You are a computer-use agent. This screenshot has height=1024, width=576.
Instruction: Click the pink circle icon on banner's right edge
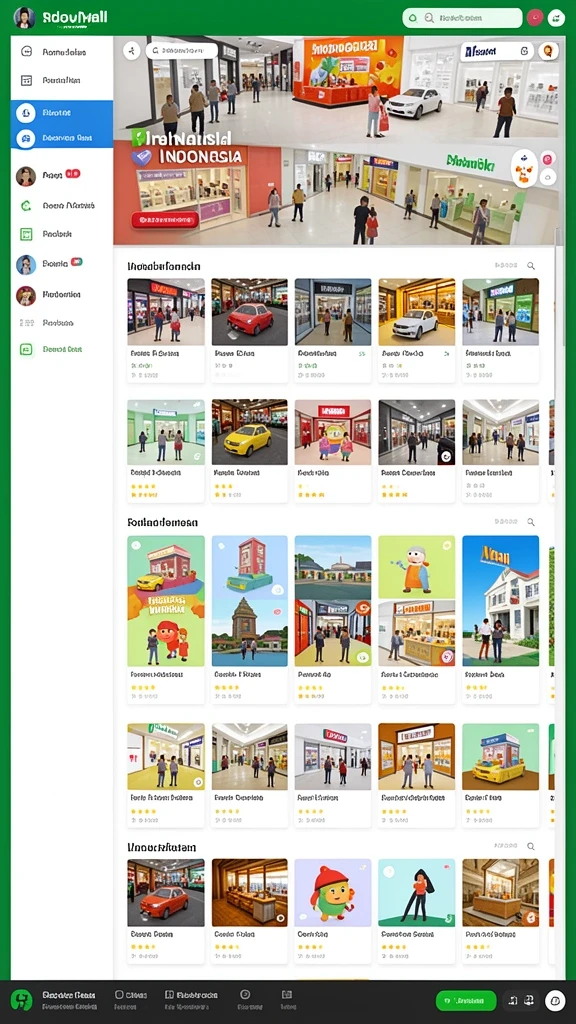548,157
